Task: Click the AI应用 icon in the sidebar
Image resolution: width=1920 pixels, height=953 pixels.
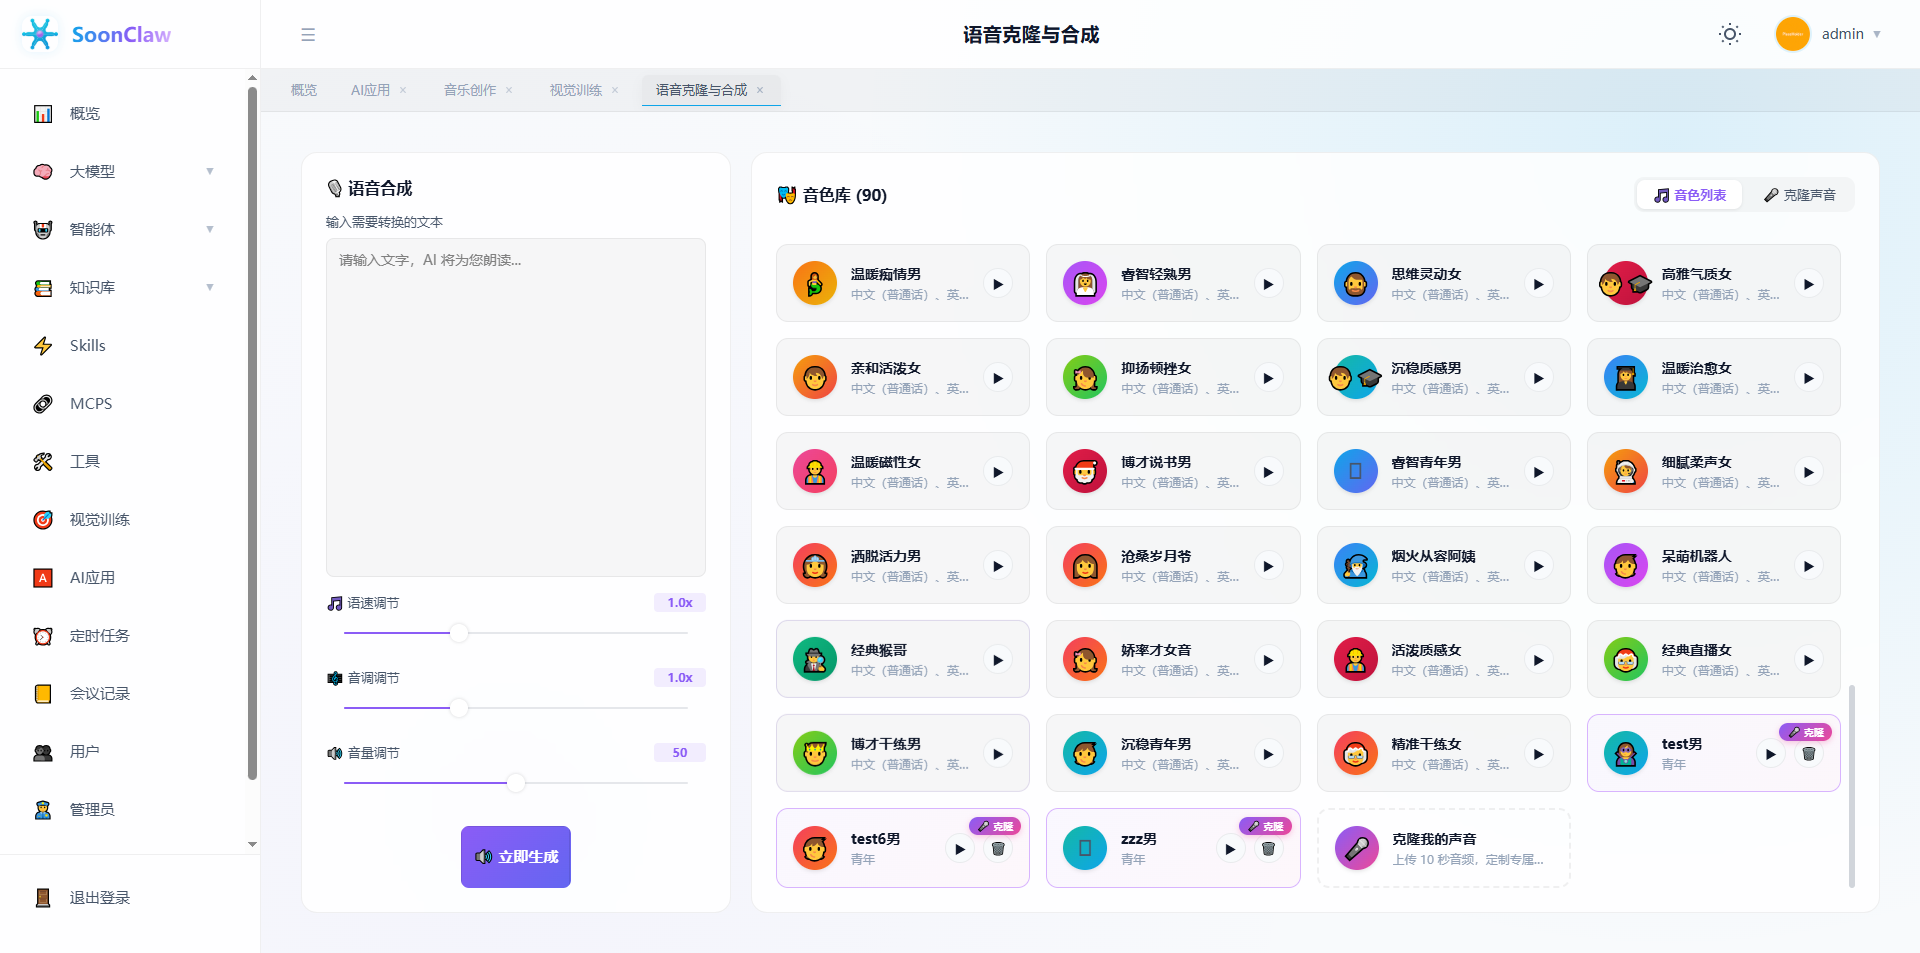Action: point(43,578)
